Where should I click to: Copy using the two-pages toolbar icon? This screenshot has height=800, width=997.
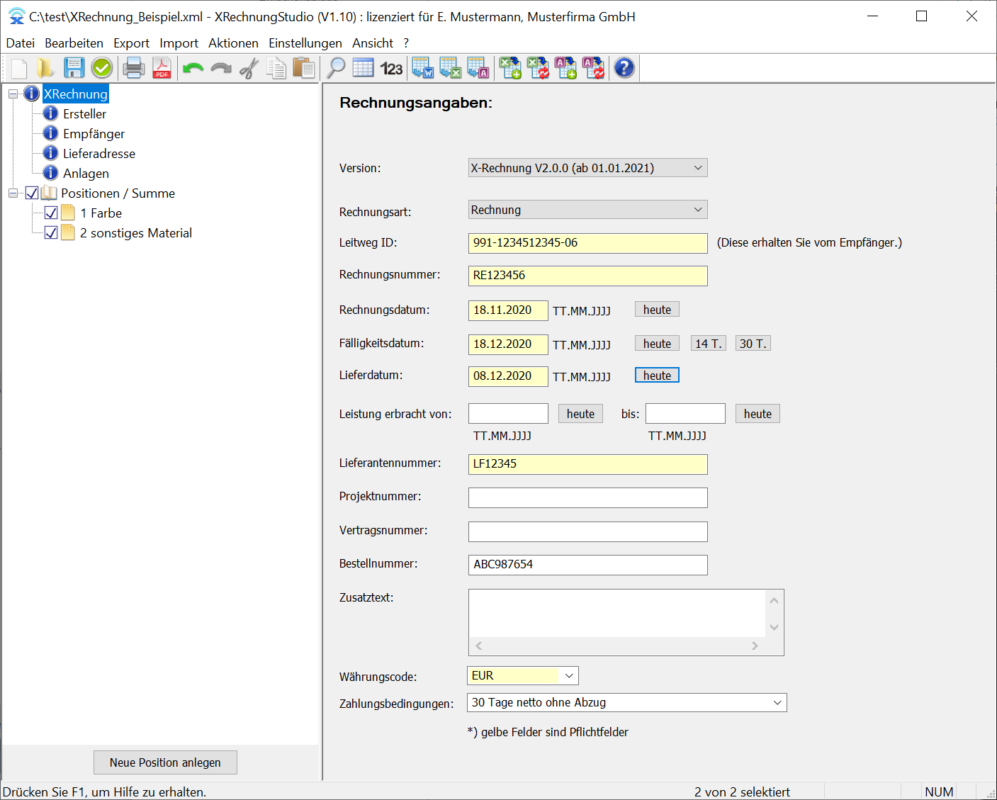point(277,68)
